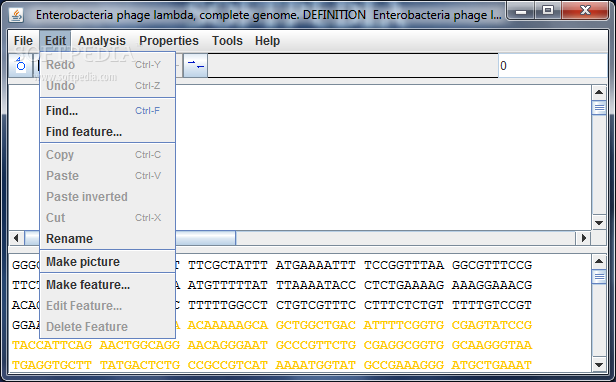Select Rename in the Edit menu
The image size is (616, 382).
pos(107,239)
